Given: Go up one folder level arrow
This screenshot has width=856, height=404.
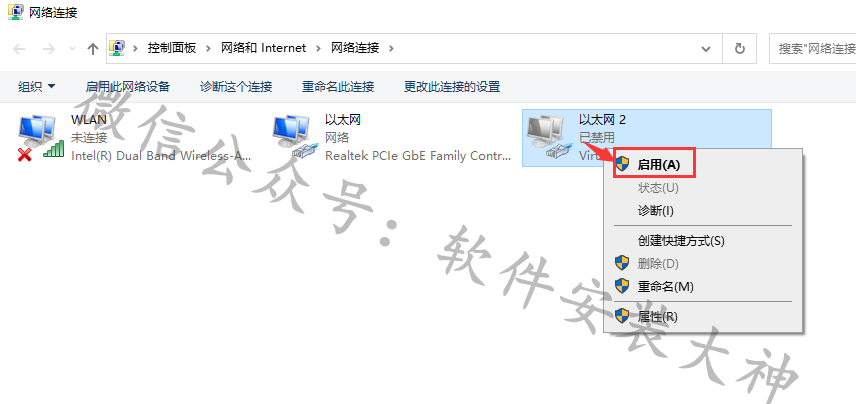Looking at the screenshot, I should (93, 49).
